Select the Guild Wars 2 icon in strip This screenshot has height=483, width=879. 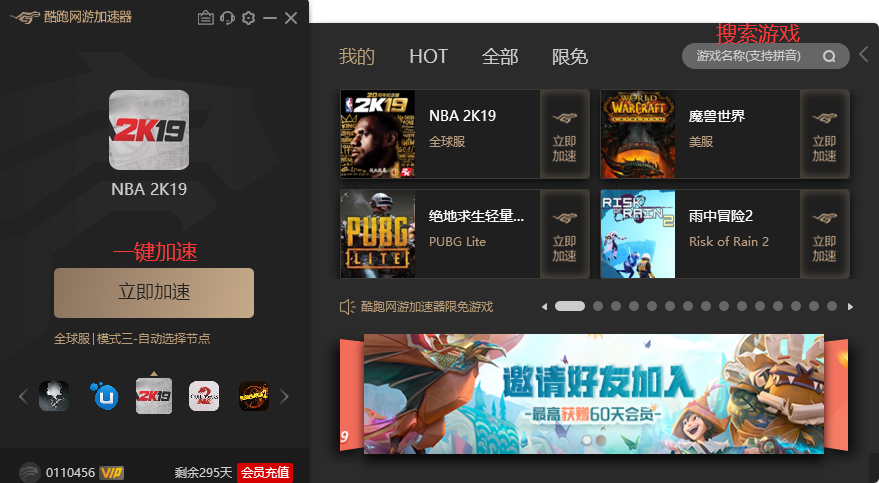pyautogui.click(x=204, y=396)
